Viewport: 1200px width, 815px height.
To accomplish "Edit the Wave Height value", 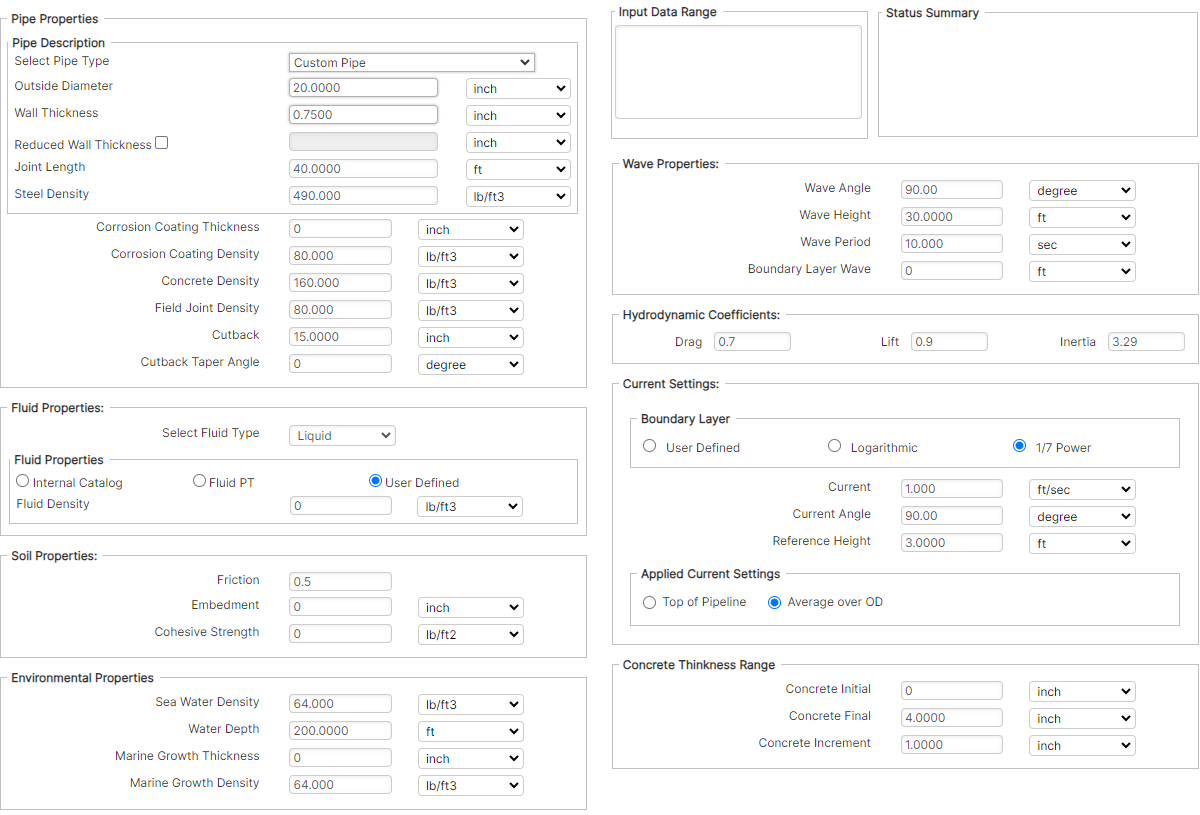I will [x=951, y=217].
